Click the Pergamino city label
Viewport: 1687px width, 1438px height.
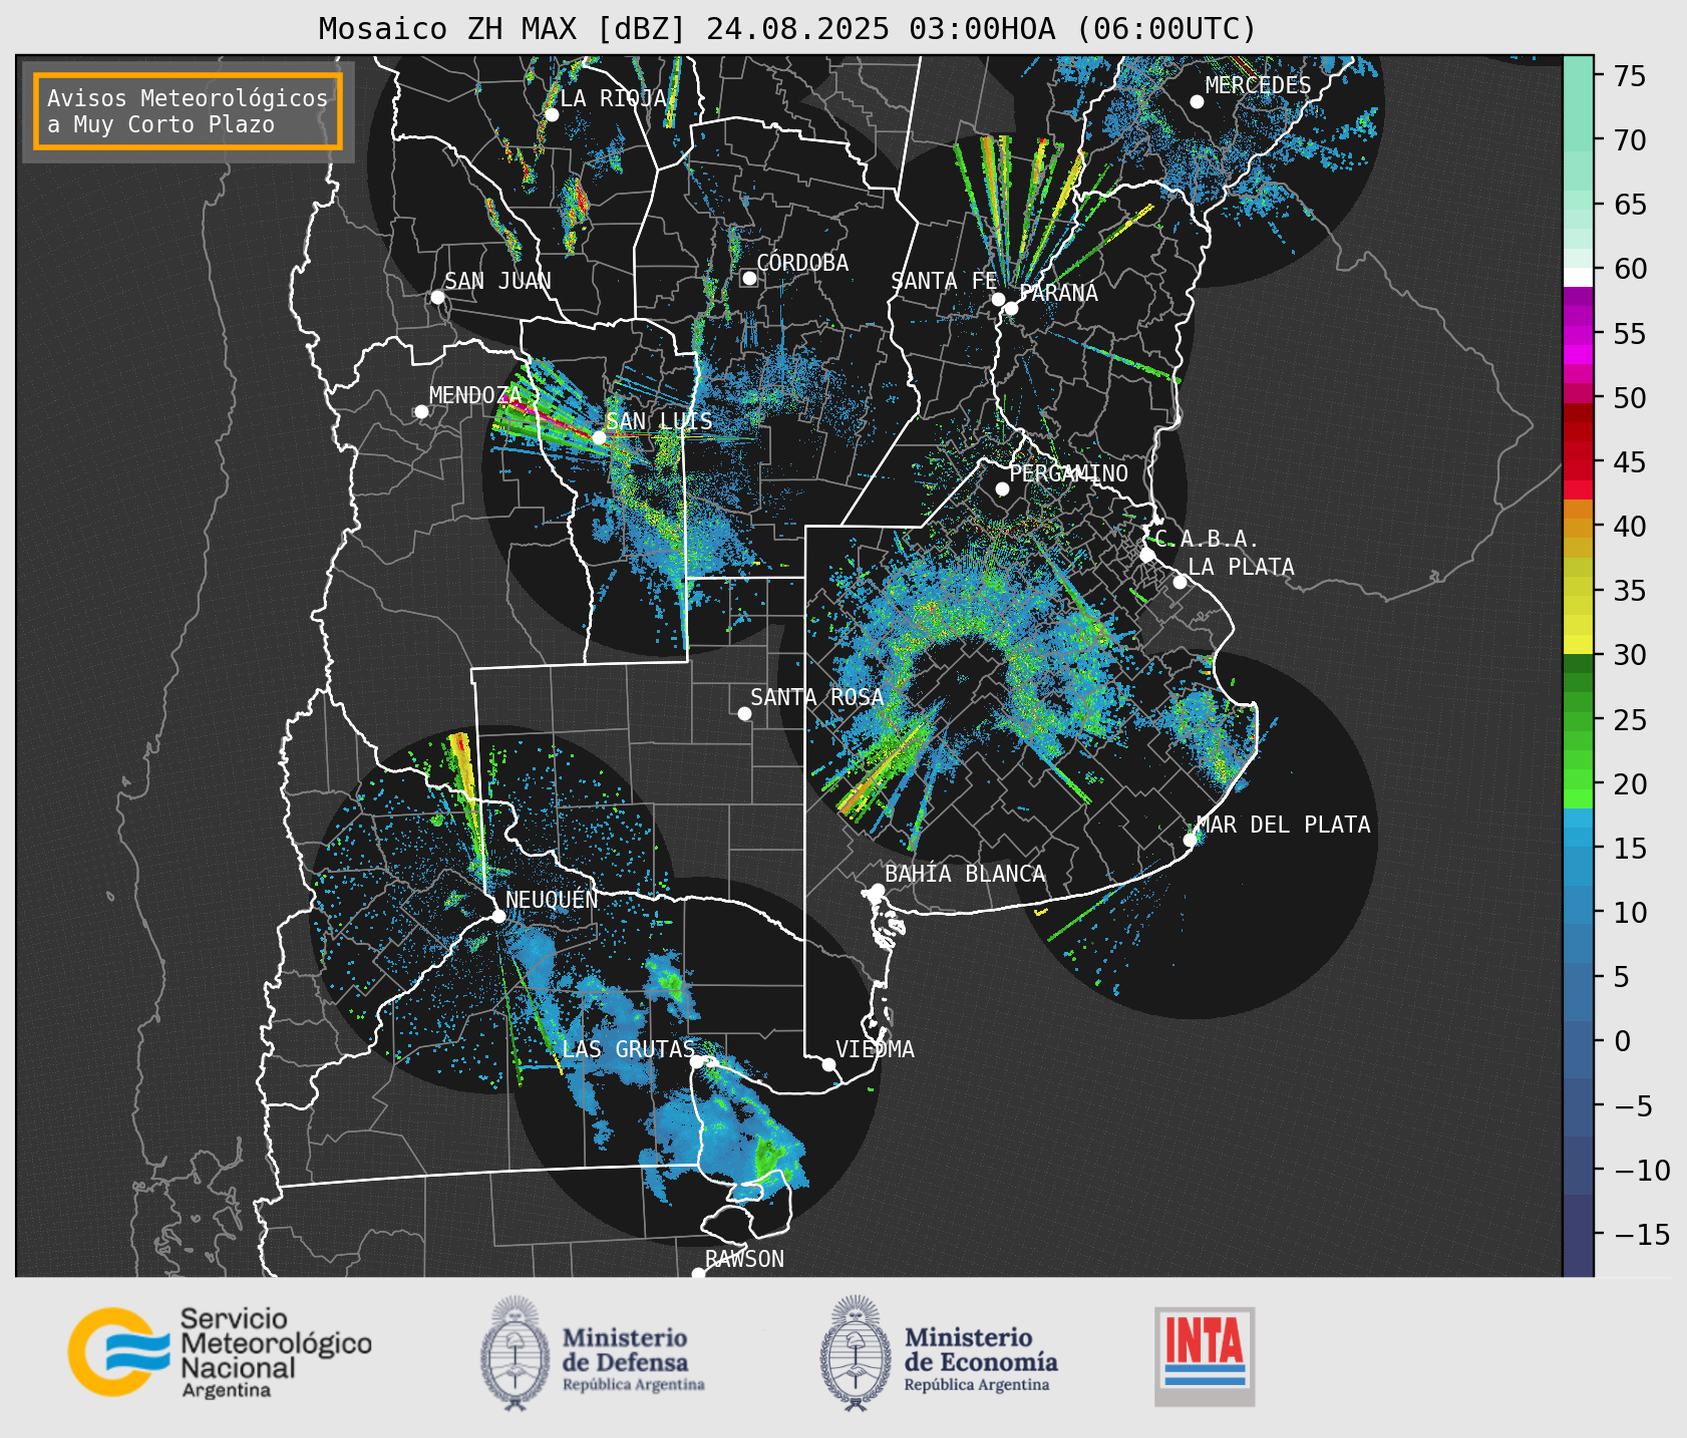[1068, 473]
